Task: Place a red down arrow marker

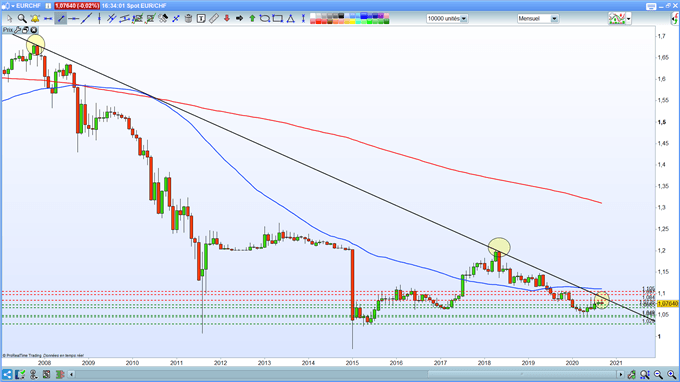Action: [226, 19]
